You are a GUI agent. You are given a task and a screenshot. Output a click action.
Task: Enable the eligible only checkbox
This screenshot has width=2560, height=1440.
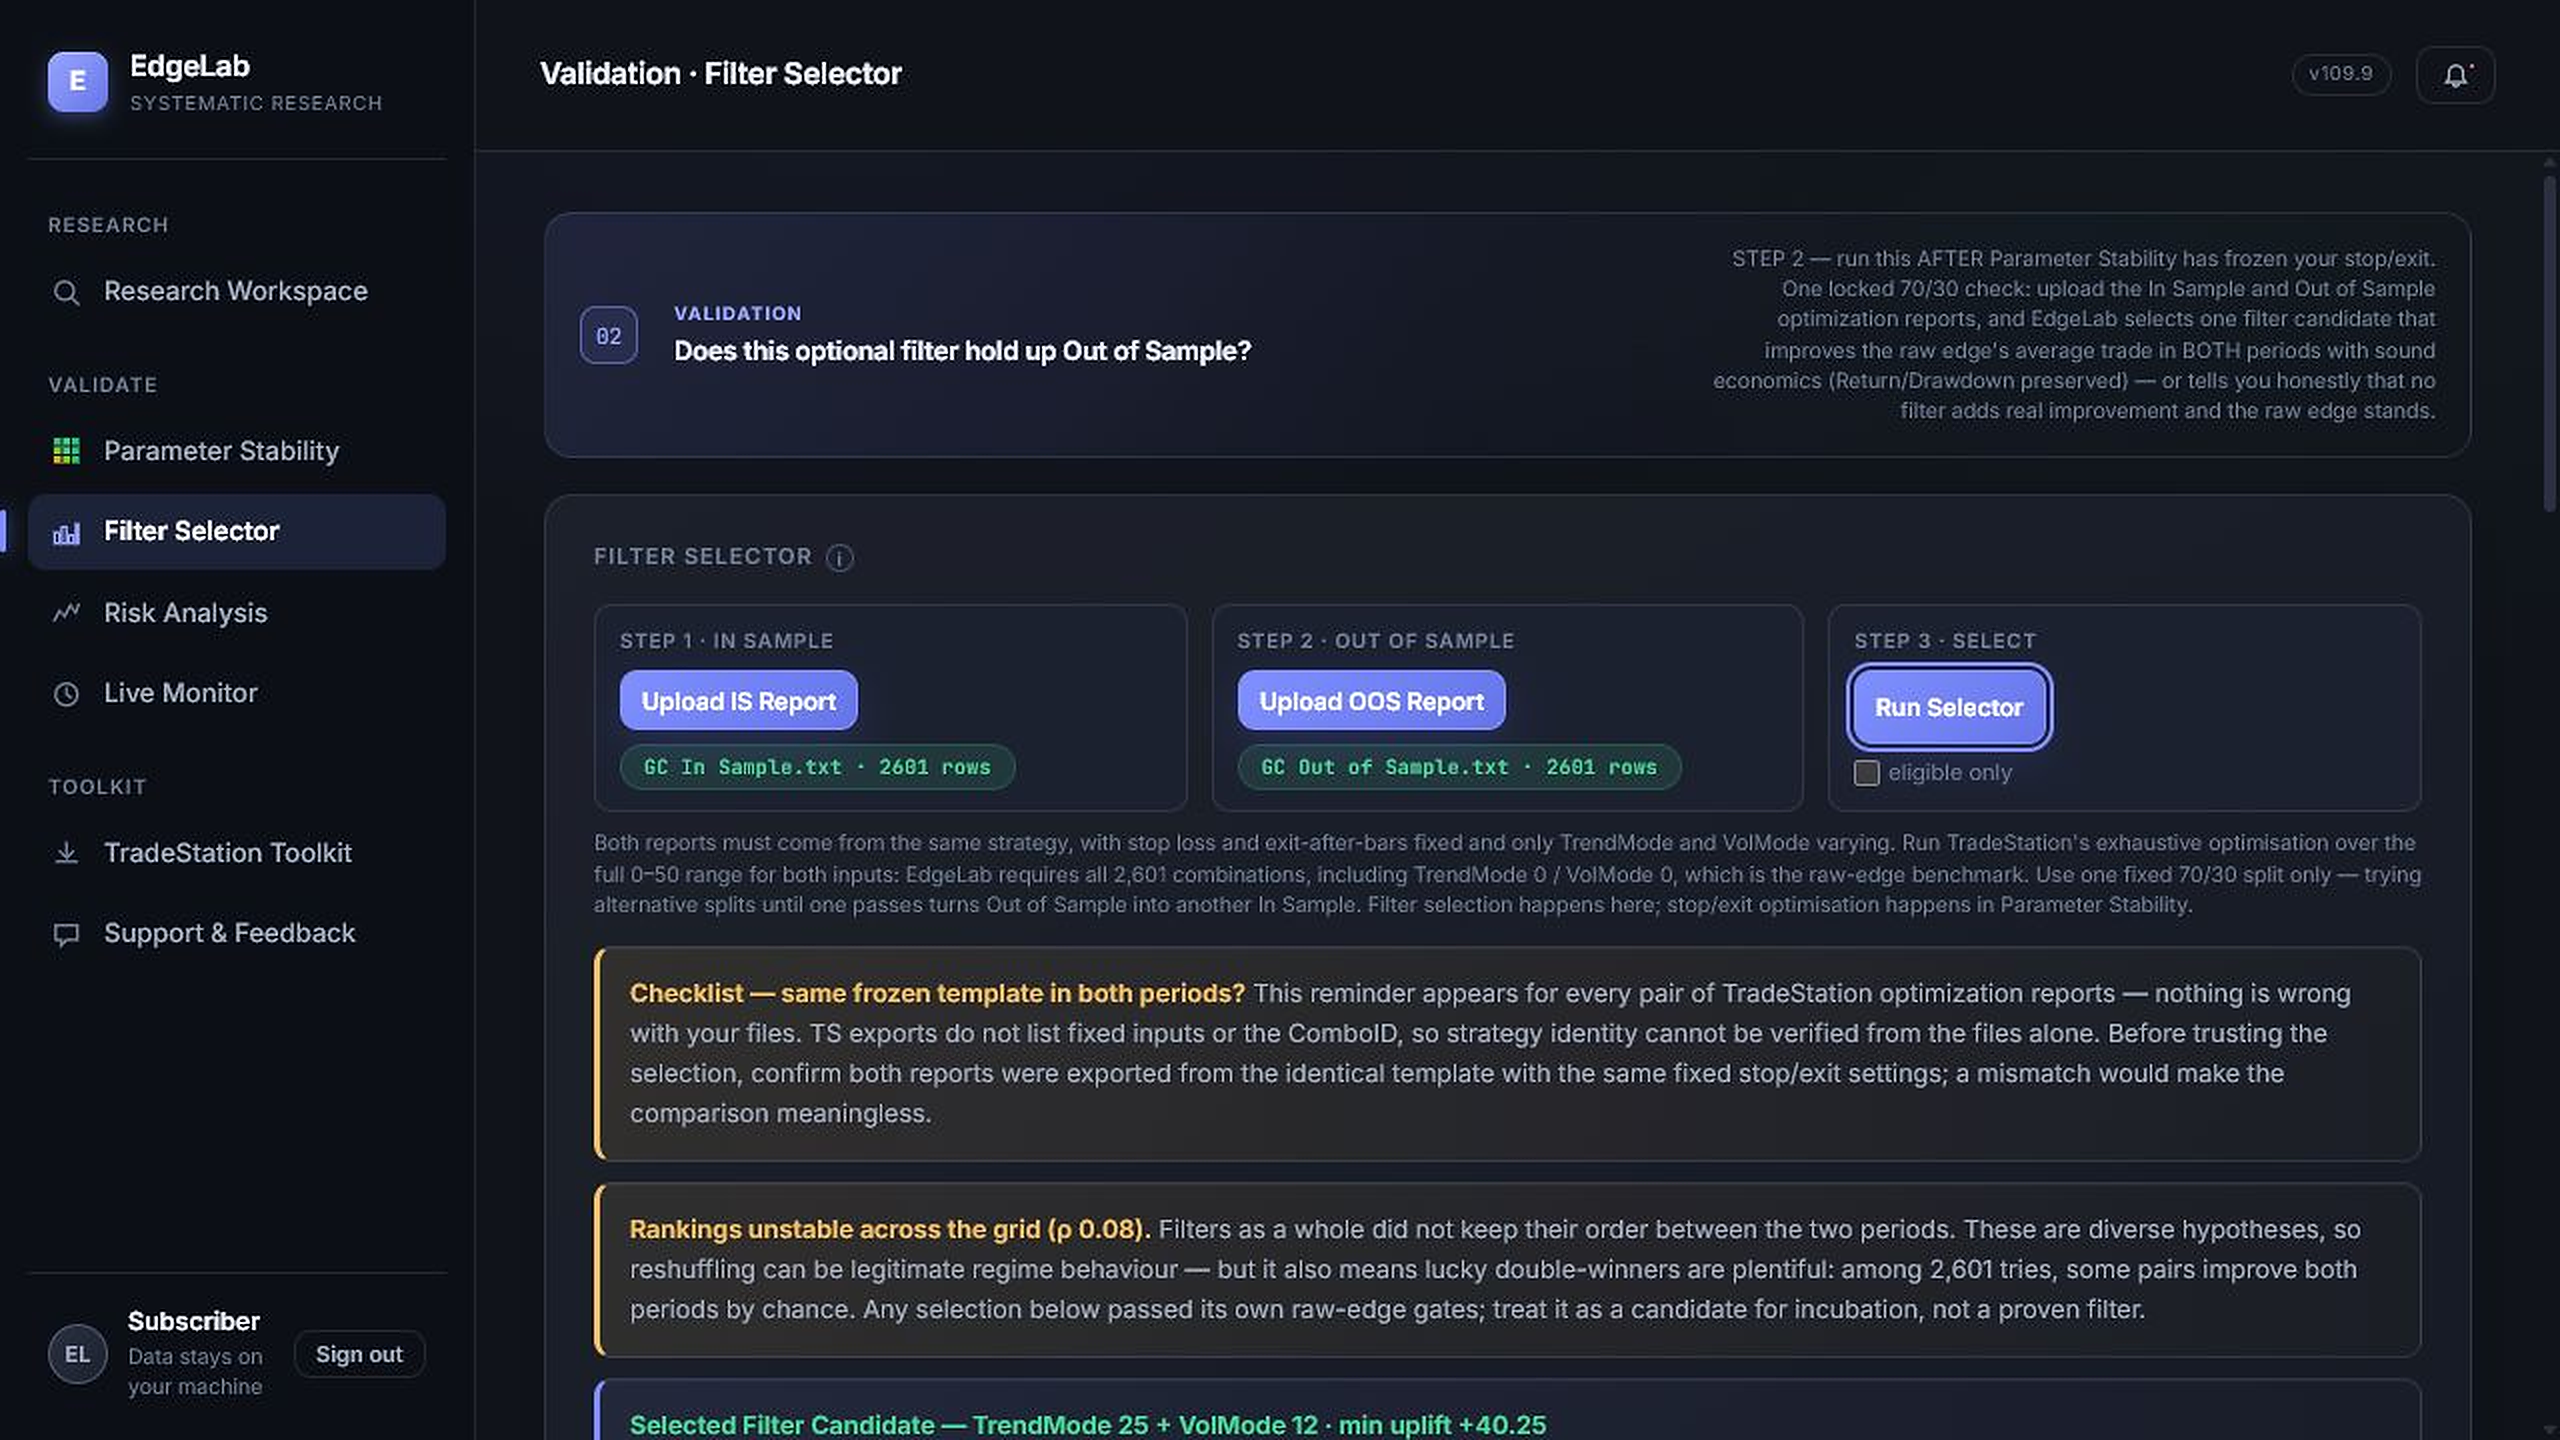(1866, 773)
